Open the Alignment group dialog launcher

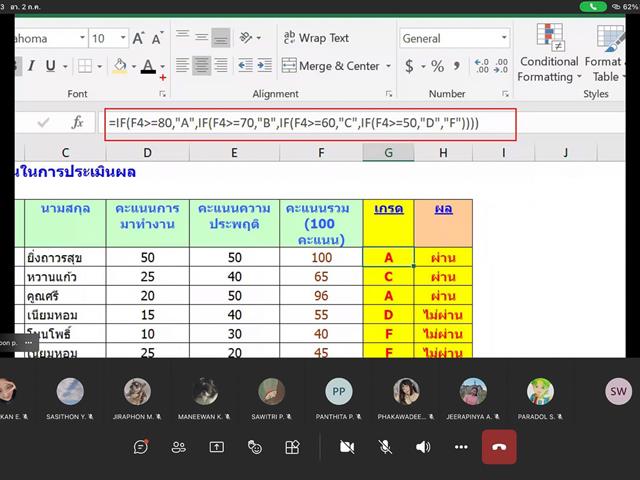point(389,94)
